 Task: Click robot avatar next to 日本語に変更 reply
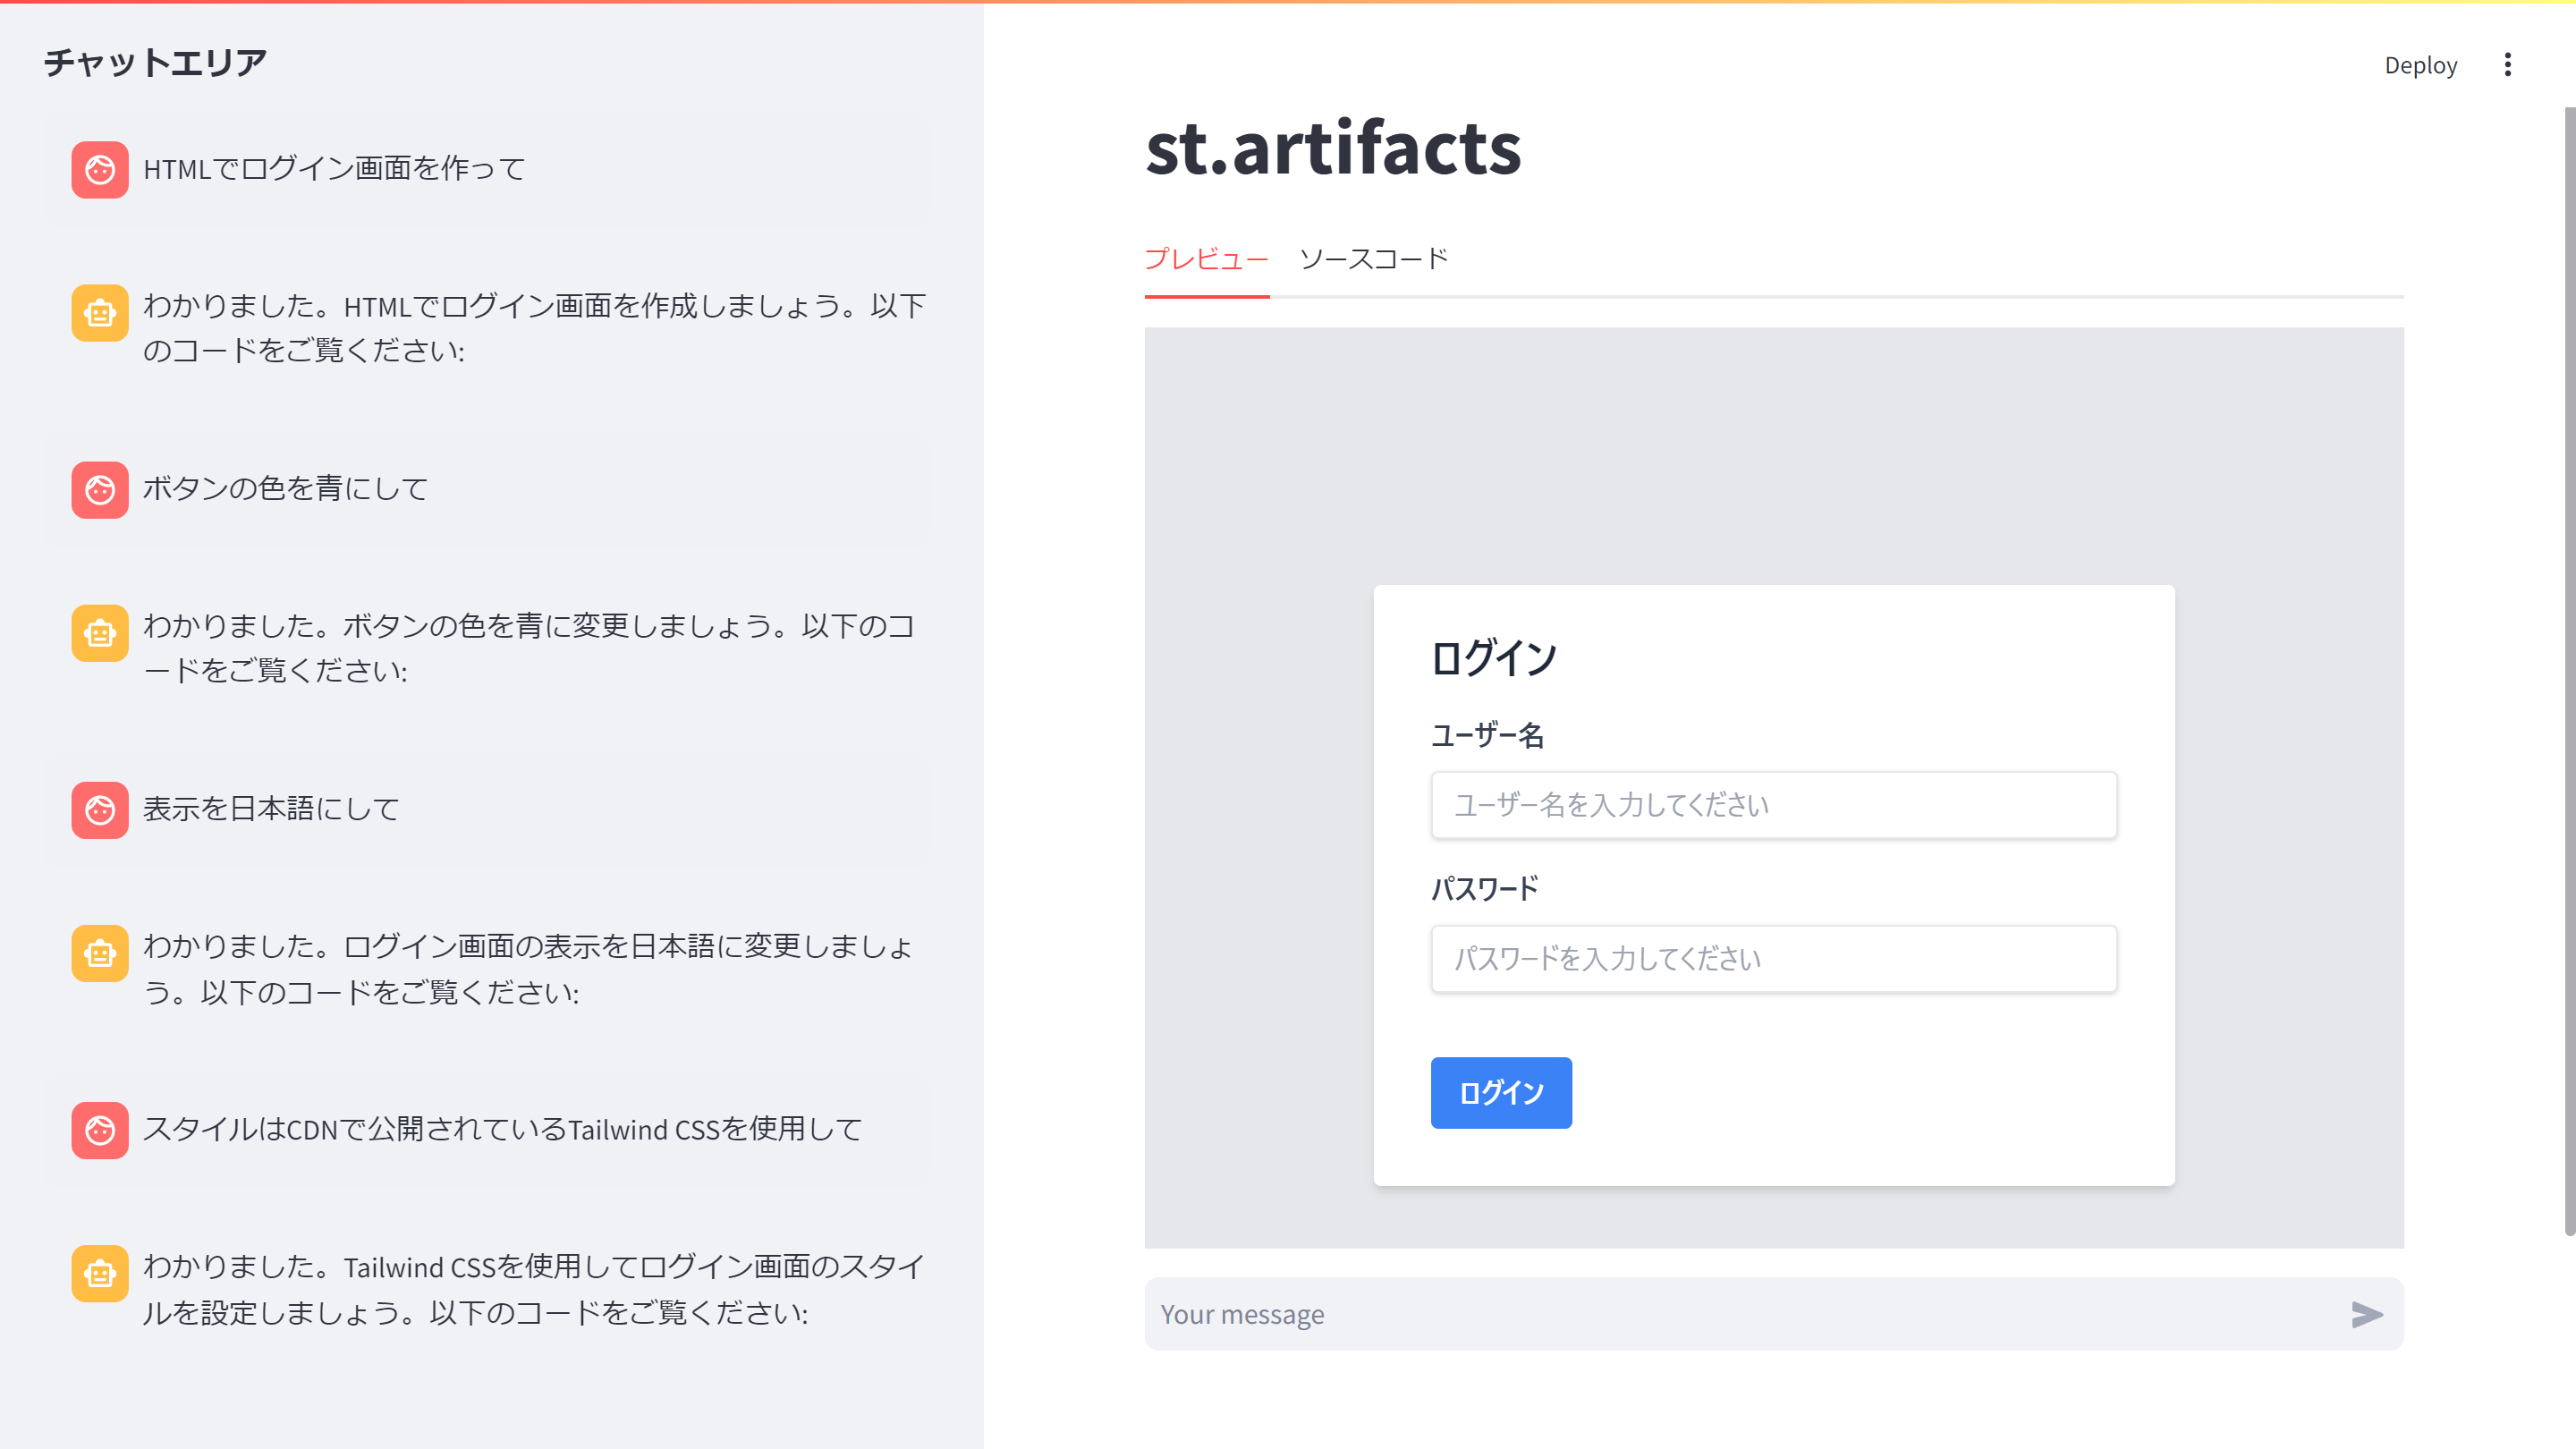[99, 953]
